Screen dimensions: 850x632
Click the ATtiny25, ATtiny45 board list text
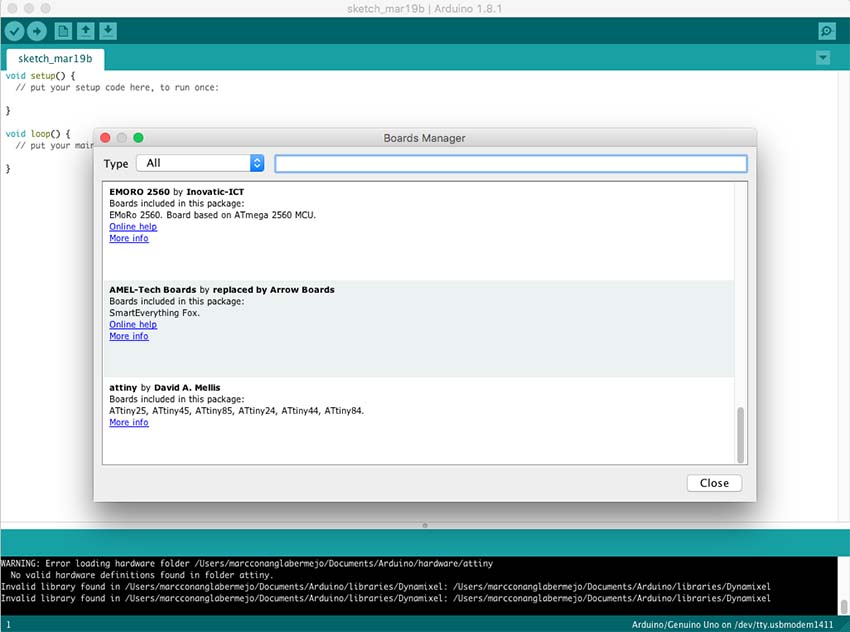pyautogui.click(x=236, y=411)
